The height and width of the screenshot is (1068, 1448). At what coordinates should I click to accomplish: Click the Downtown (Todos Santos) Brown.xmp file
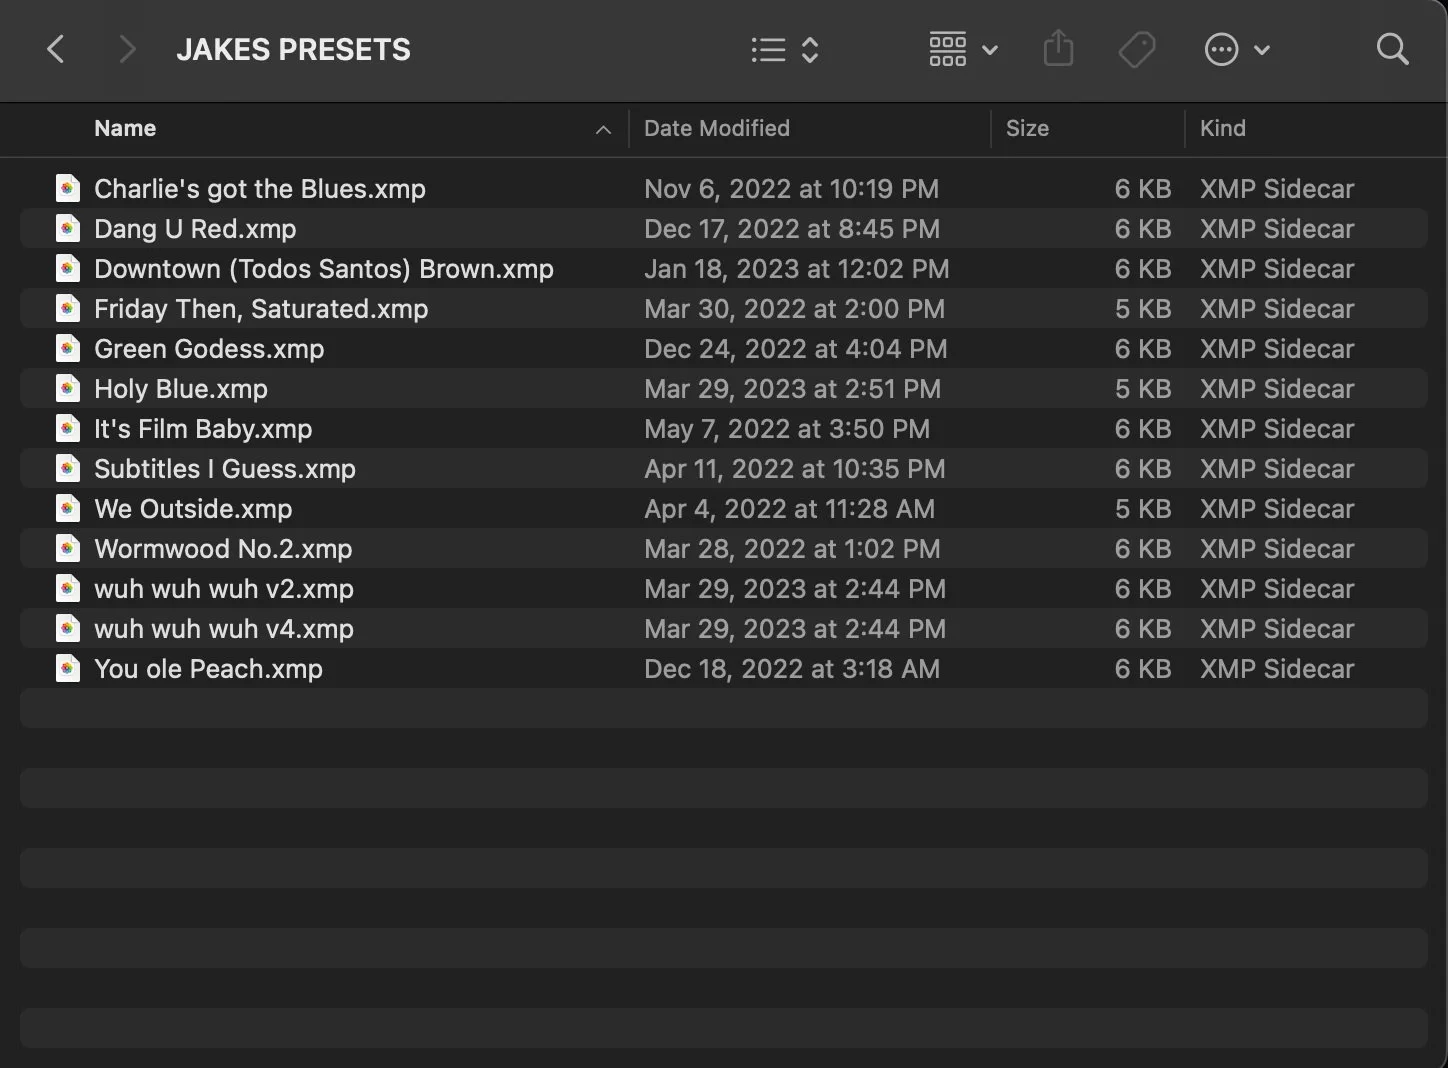[x=323, y=268]
